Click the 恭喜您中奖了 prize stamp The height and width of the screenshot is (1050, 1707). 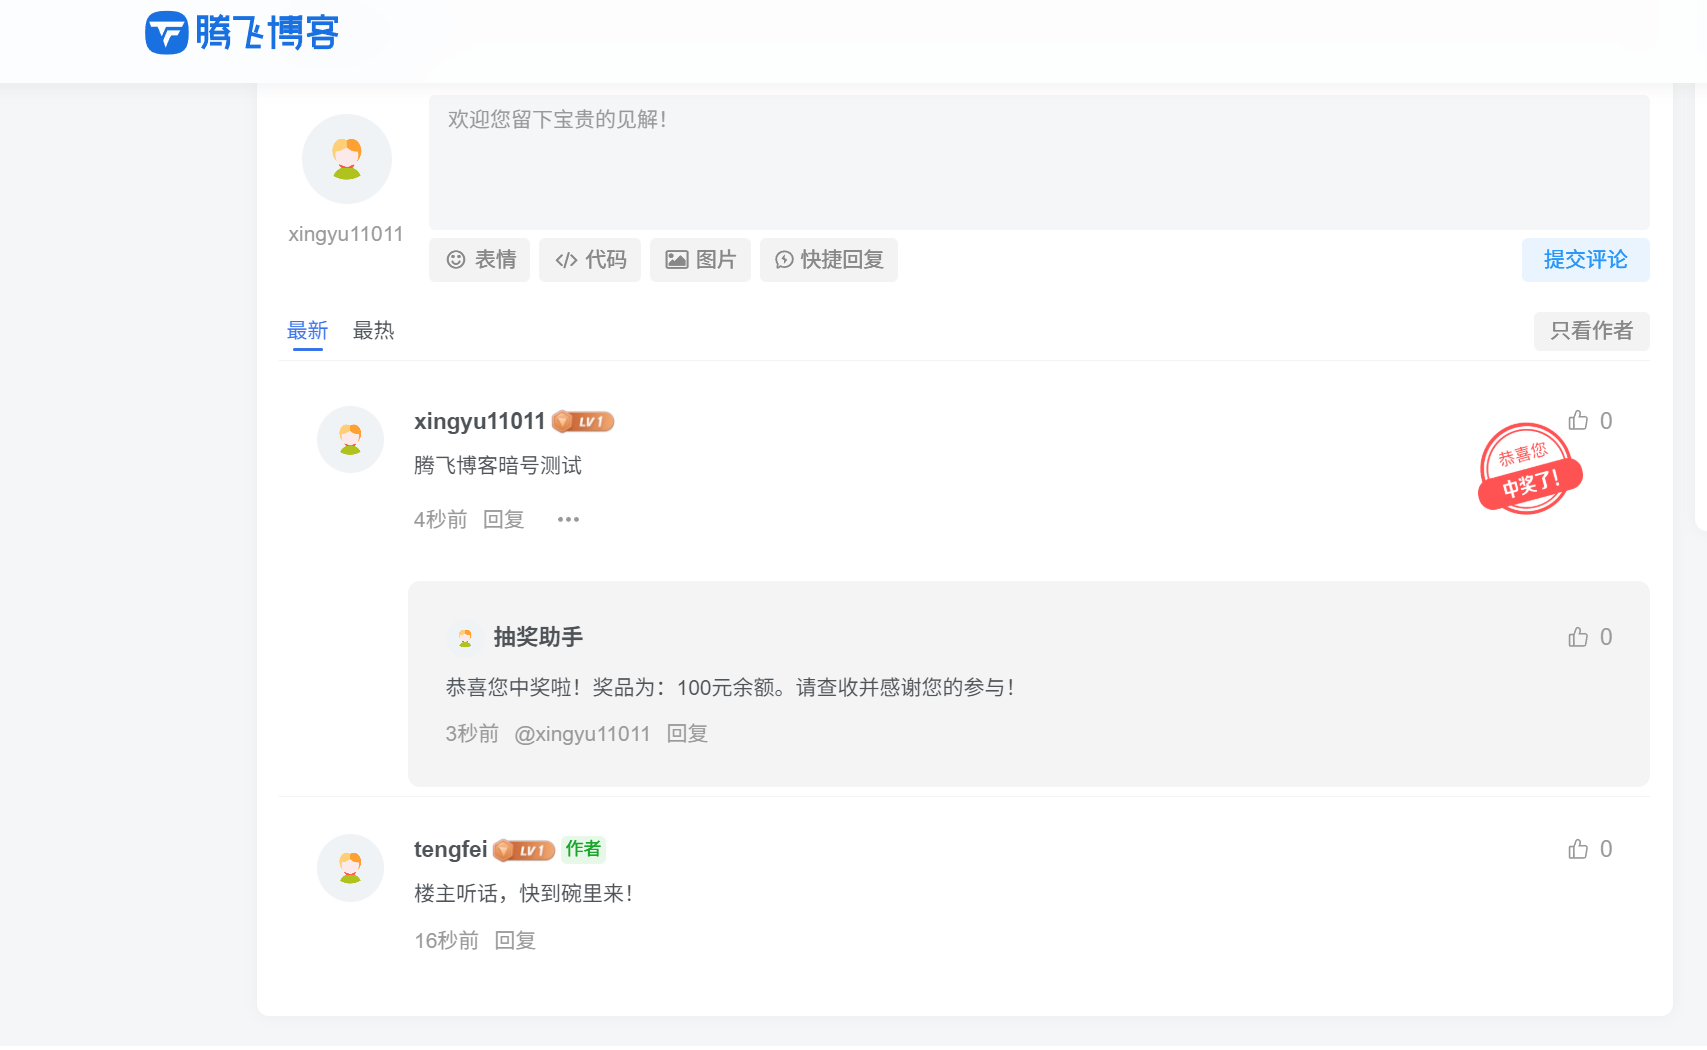(1529, 469)
